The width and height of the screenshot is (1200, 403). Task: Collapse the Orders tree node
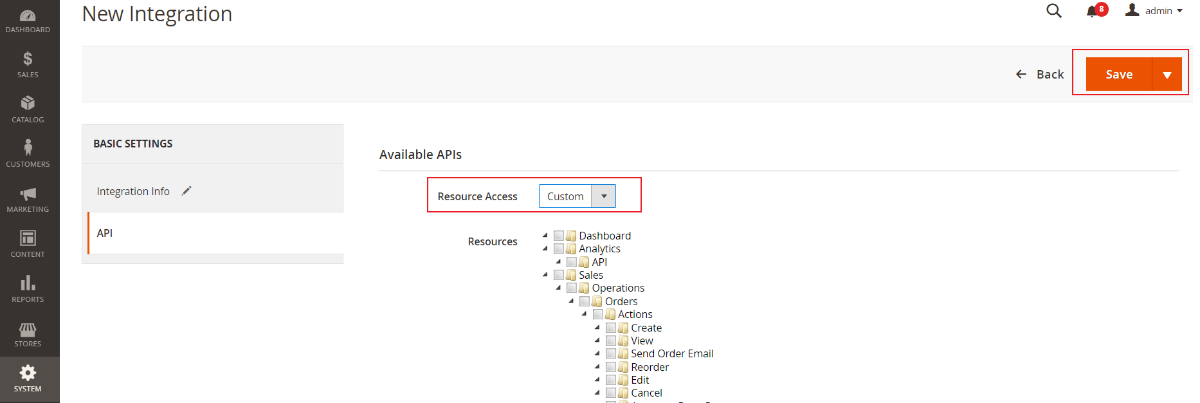coord(572,301)
